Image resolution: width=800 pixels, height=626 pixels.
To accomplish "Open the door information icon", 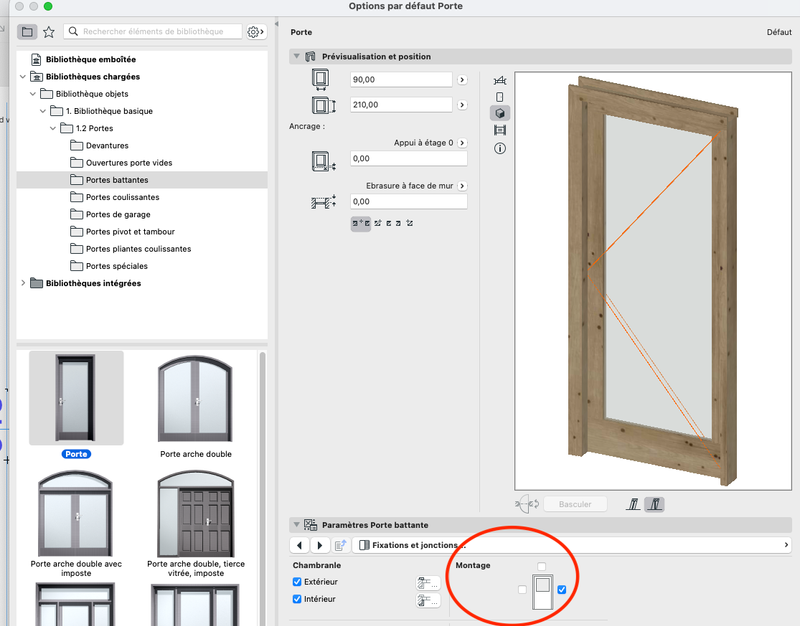I will (500, 148).
